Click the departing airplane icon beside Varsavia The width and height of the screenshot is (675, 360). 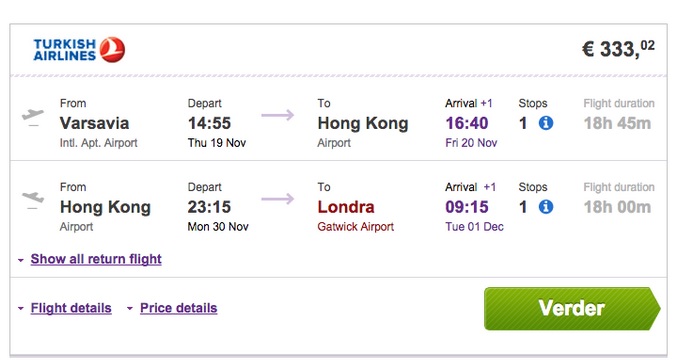pyautogui.click(x=33, y=117)
